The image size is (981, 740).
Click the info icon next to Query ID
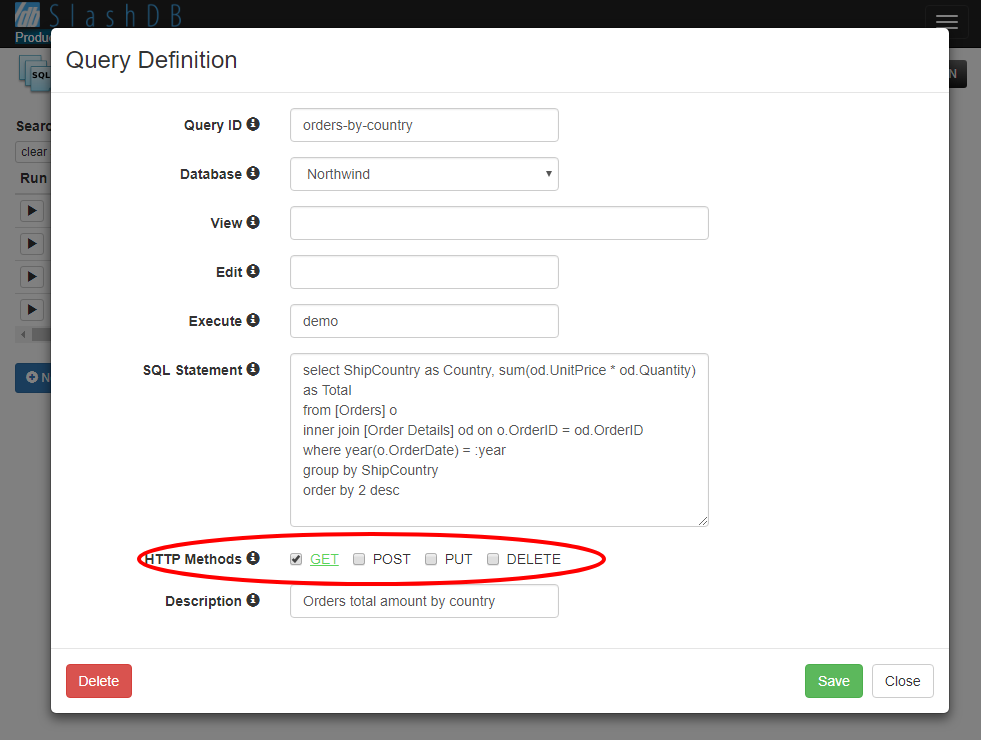tap(253, 124)
